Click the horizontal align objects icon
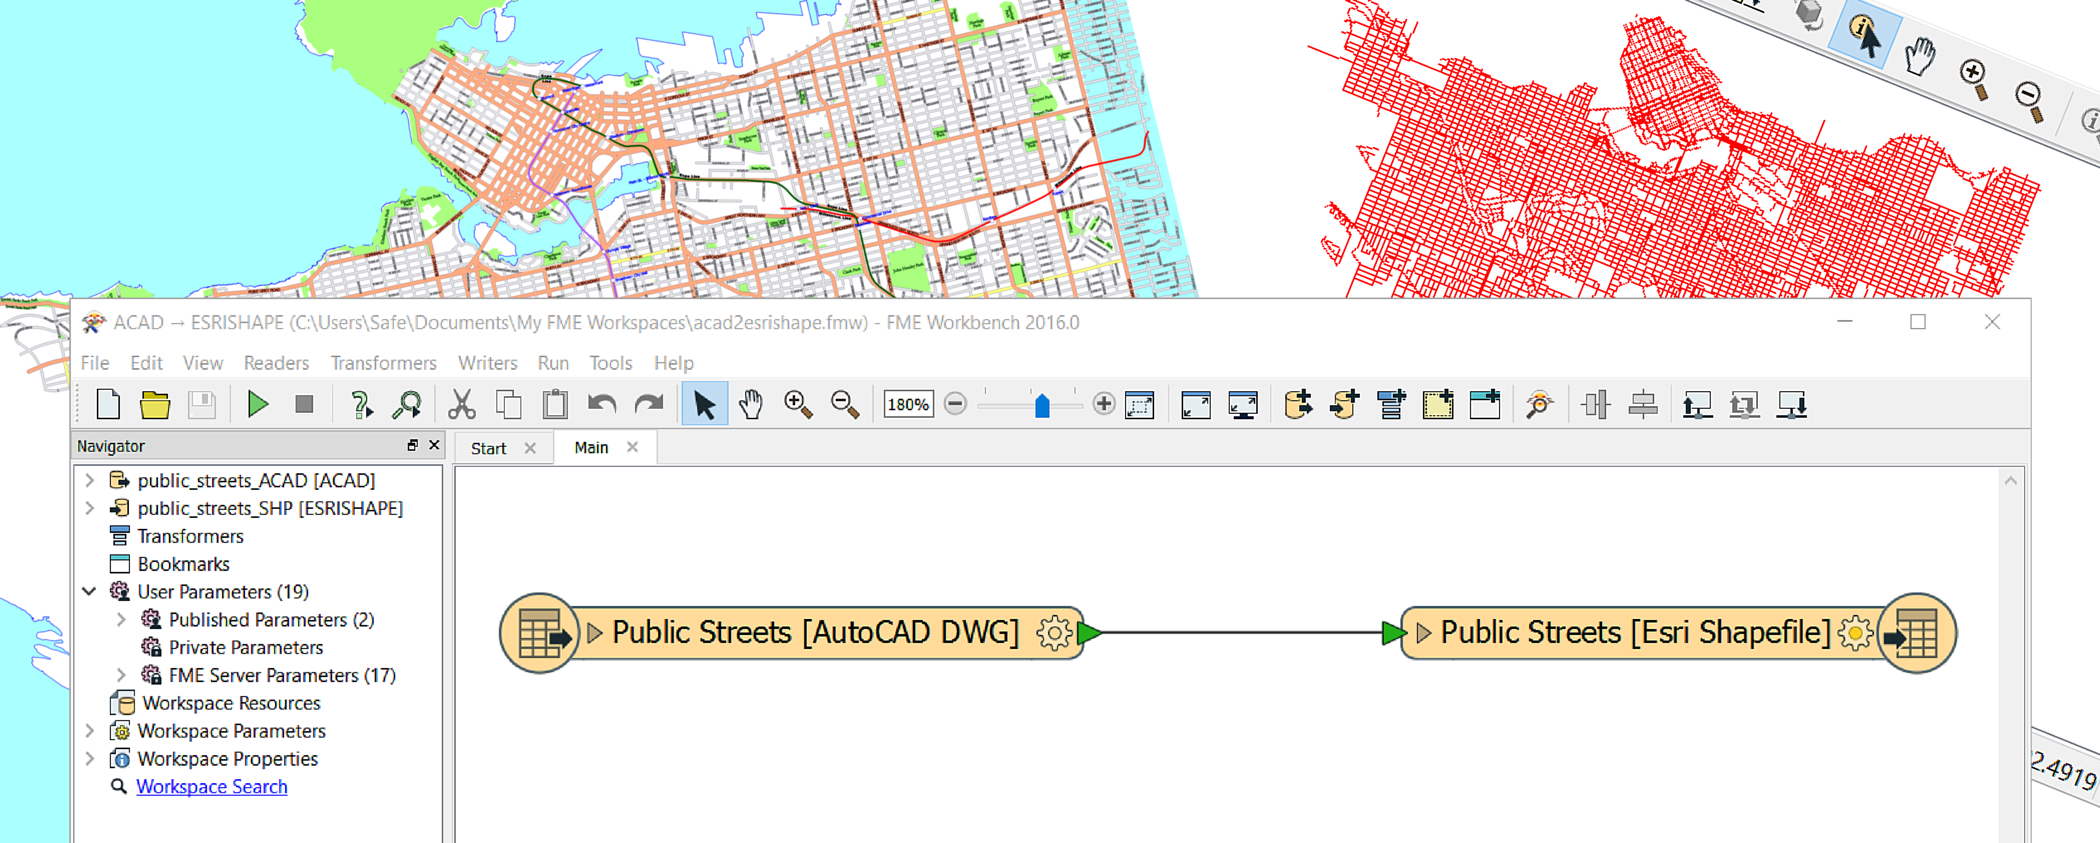The image size is (2100, 843). [1596, 405]
